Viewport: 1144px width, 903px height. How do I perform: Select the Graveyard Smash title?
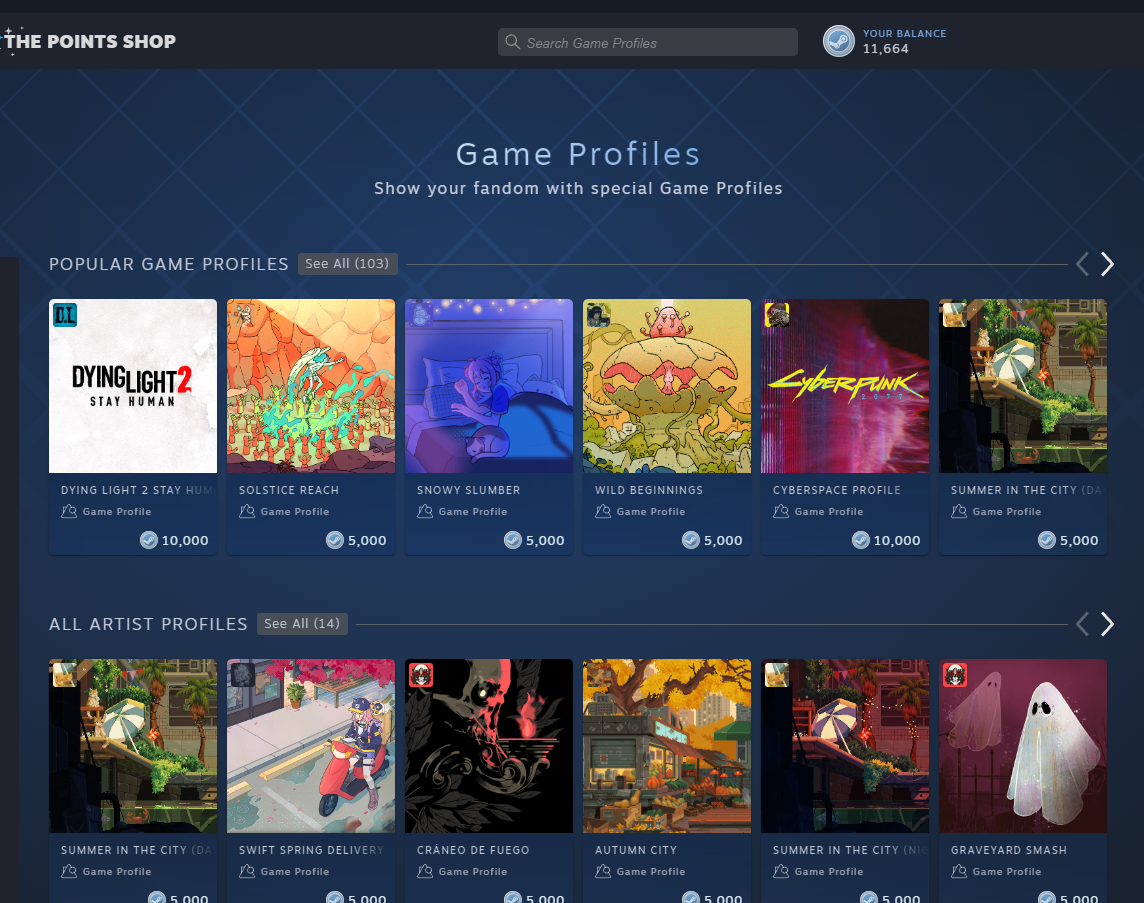point(1009,850)
